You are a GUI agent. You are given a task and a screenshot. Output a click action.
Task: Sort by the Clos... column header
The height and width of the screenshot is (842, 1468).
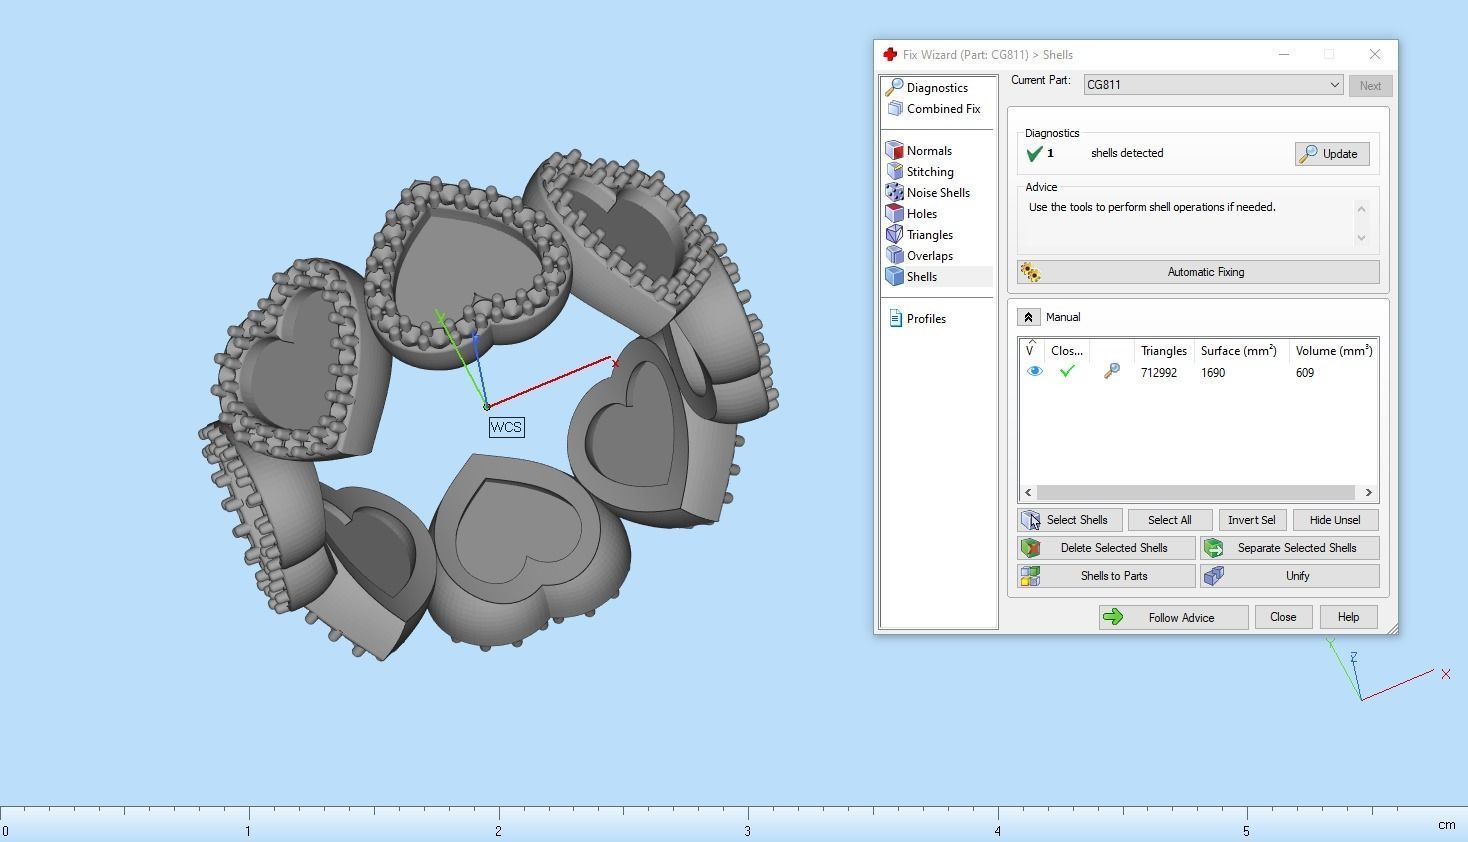(1067, 351)
